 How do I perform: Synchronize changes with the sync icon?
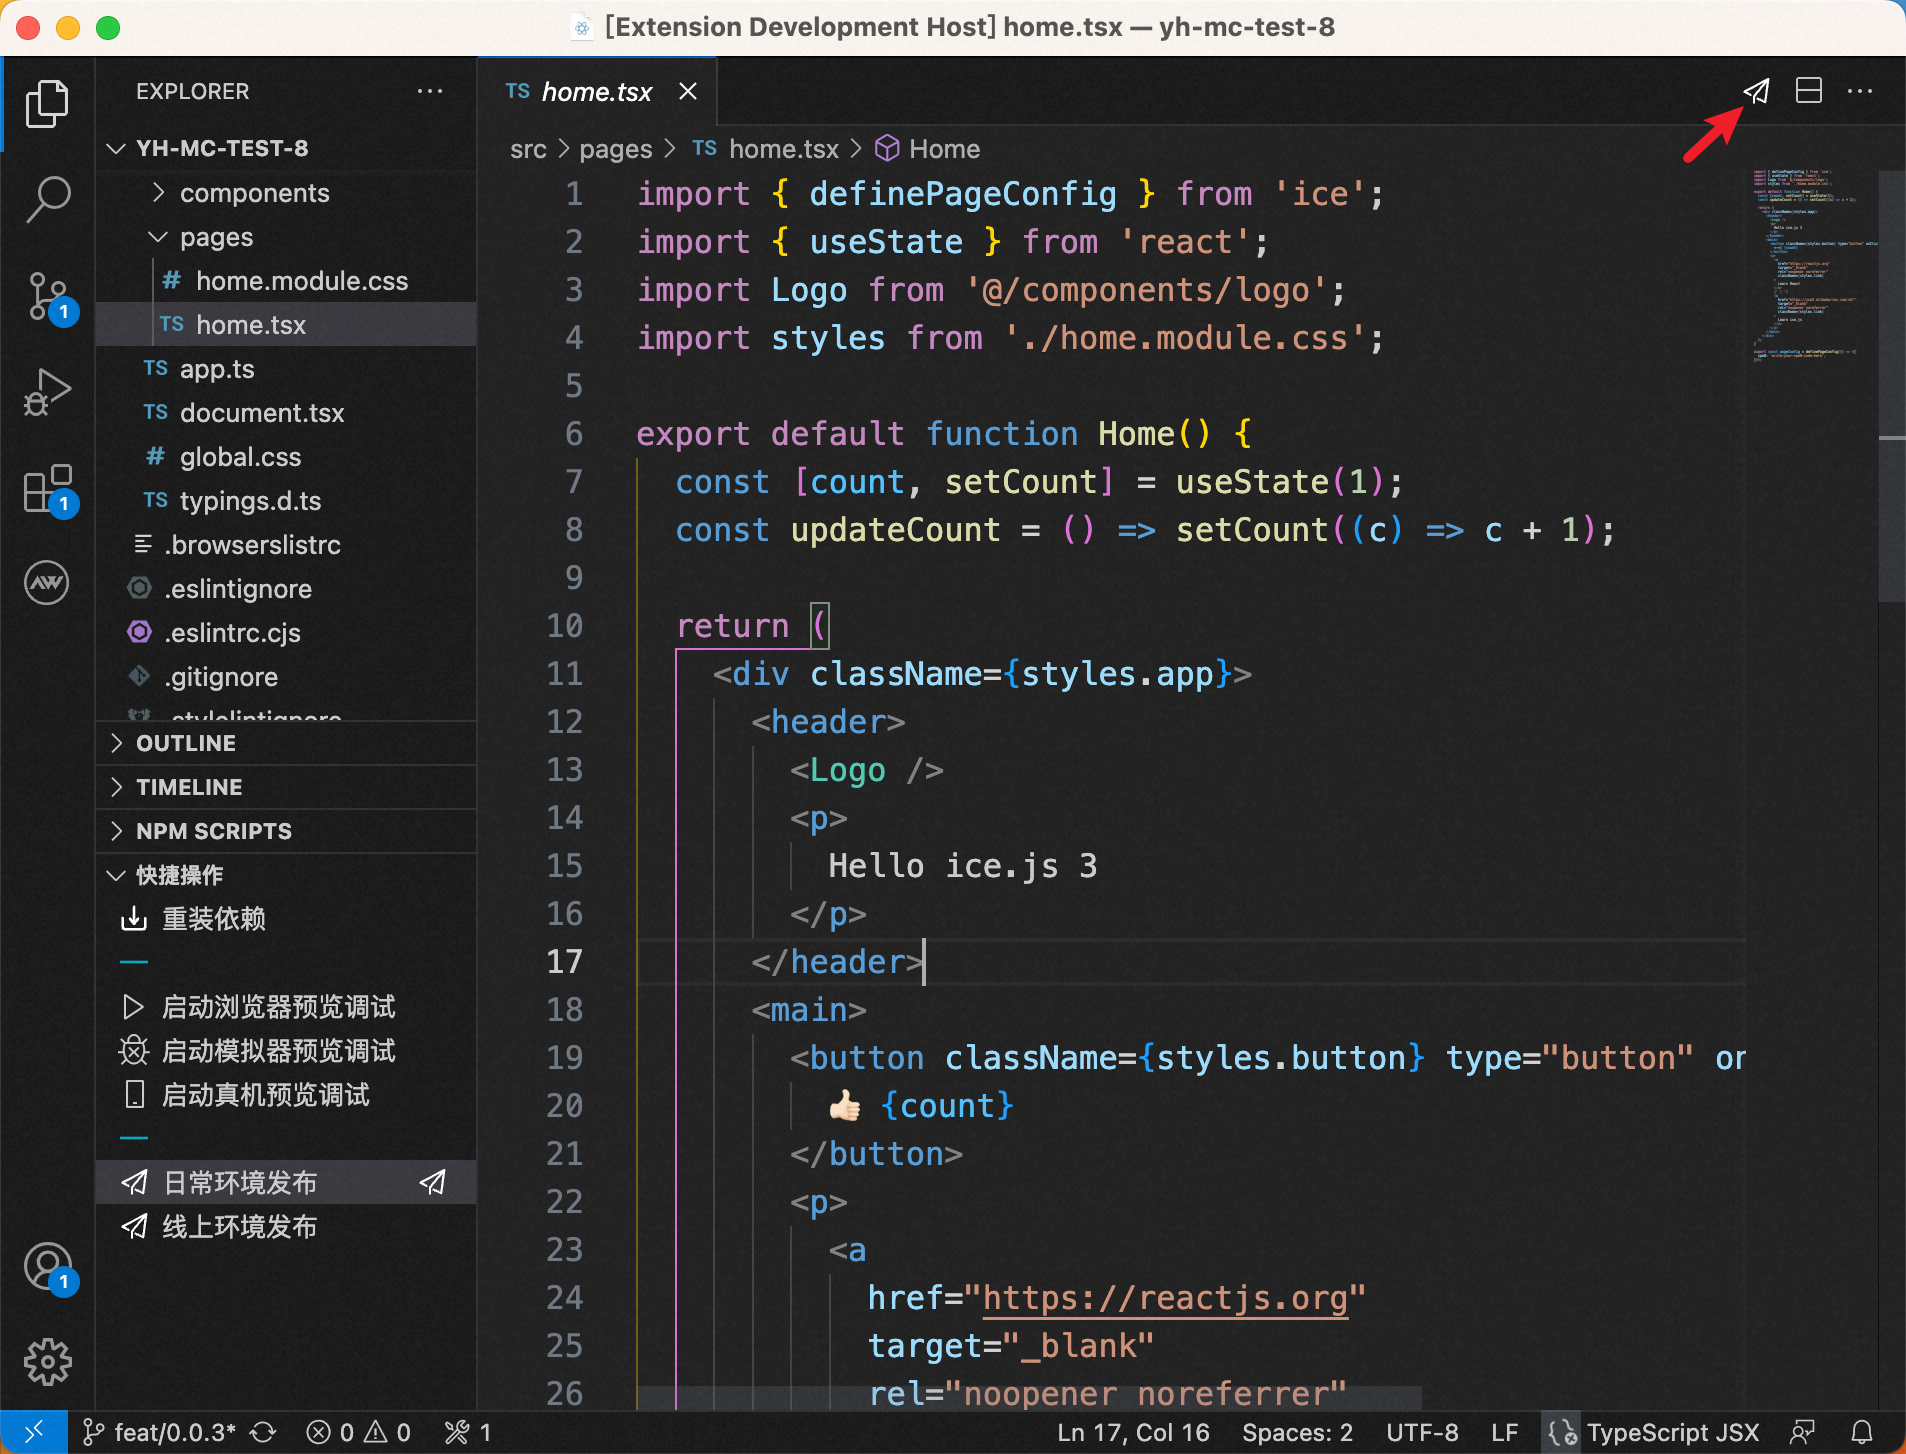(x=262, y=1431)
